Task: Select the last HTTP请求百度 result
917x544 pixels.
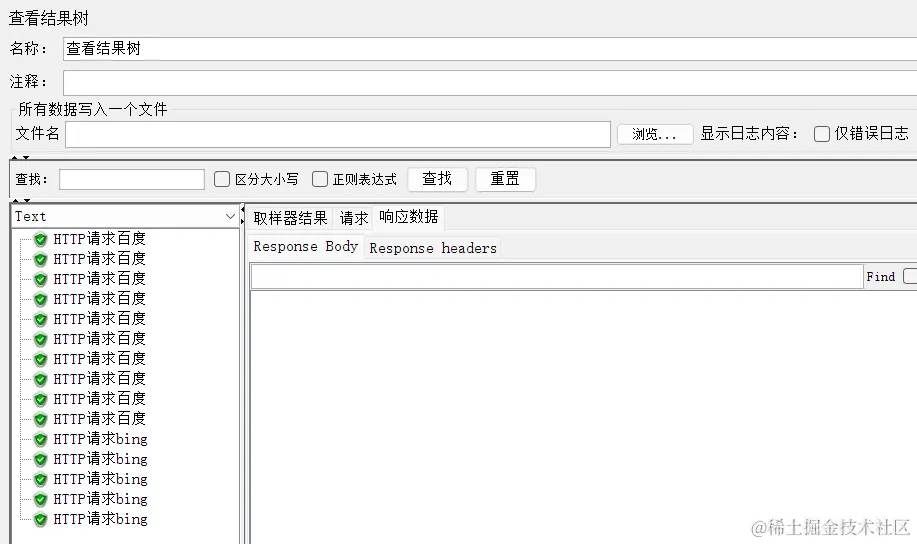Action: [99, 419]
